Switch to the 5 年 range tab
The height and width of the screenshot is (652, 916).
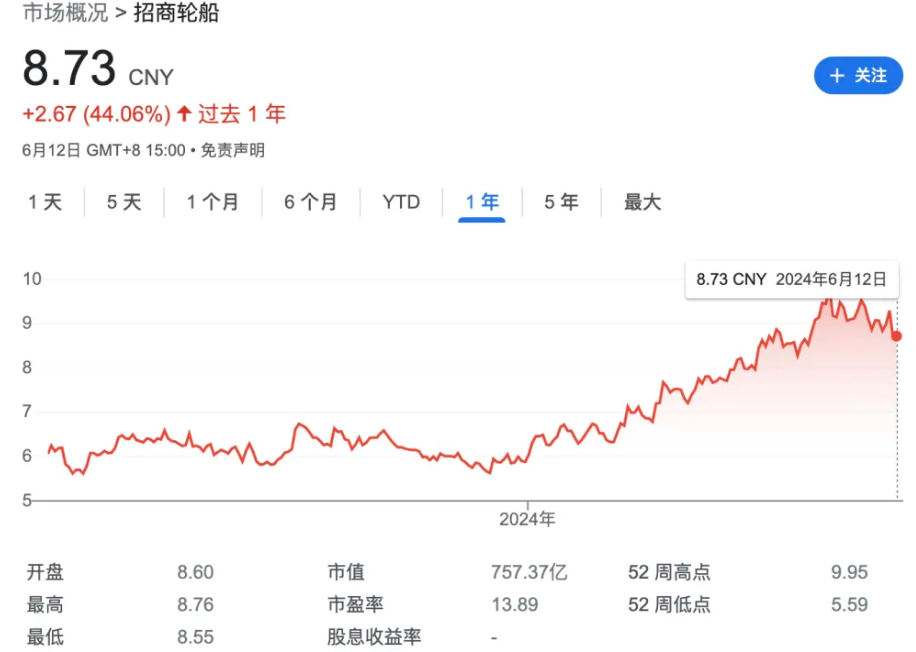click(x=561, y=202)
